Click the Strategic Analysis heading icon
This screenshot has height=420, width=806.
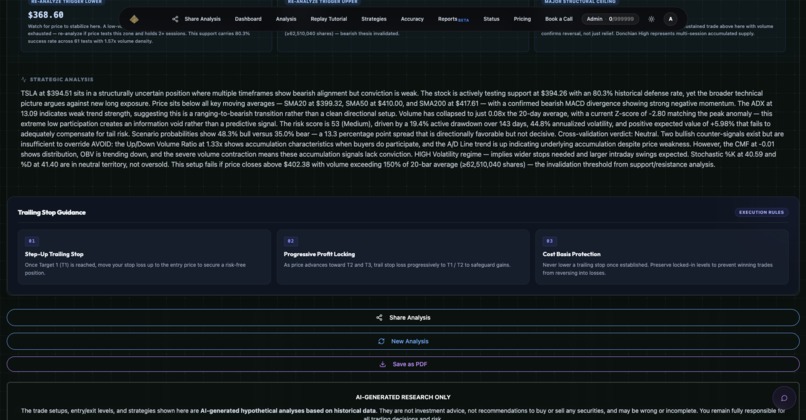point(24,80)
